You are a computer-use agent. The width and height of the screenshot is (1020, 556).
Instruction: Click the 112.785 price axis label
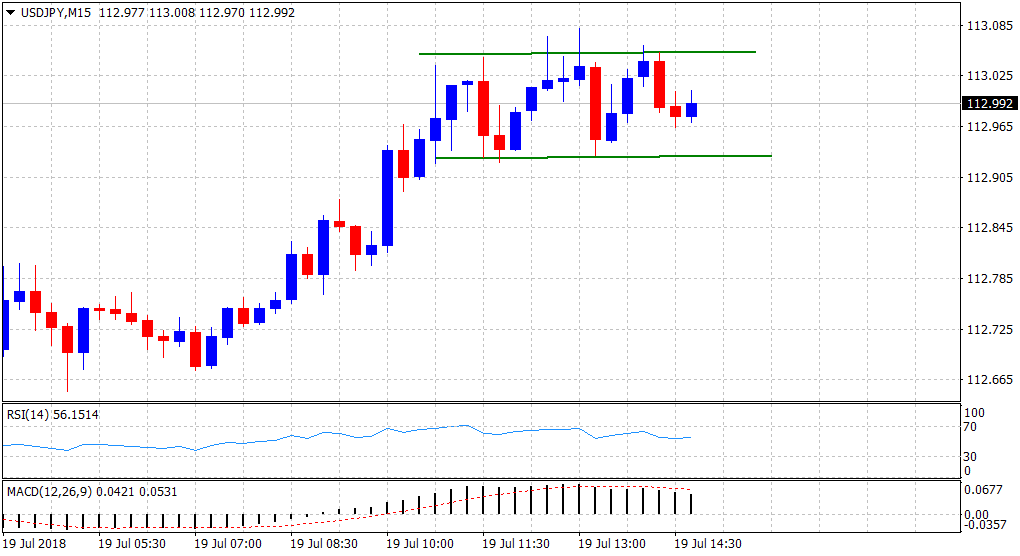tap(990, 278)
